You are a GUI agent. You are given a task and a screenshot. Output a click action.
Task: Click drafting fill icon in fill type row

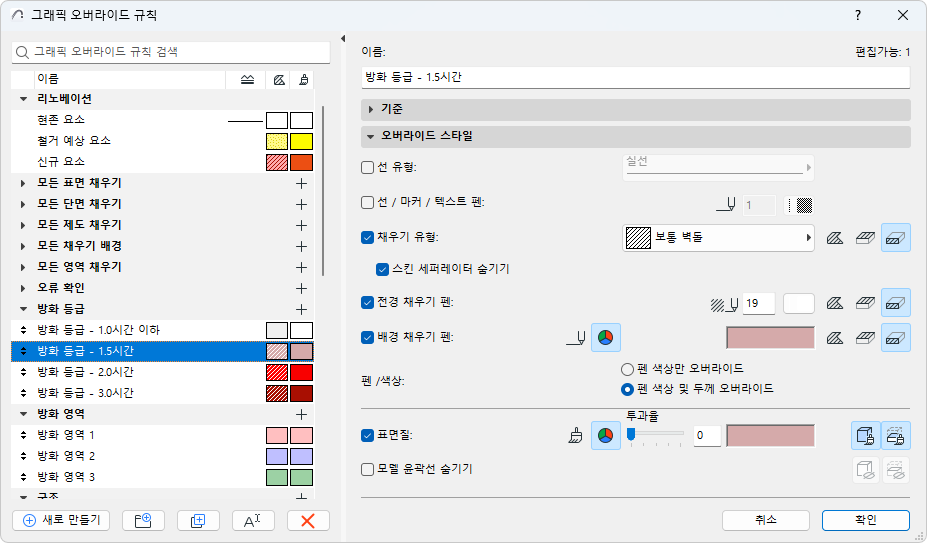(x=865, y=238)
